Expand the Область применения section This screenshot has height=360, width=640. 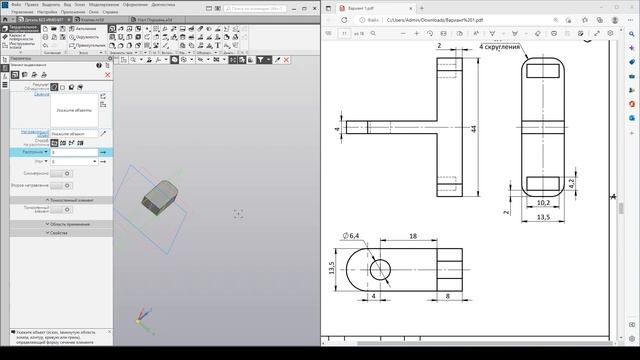(x=61, y=224)
